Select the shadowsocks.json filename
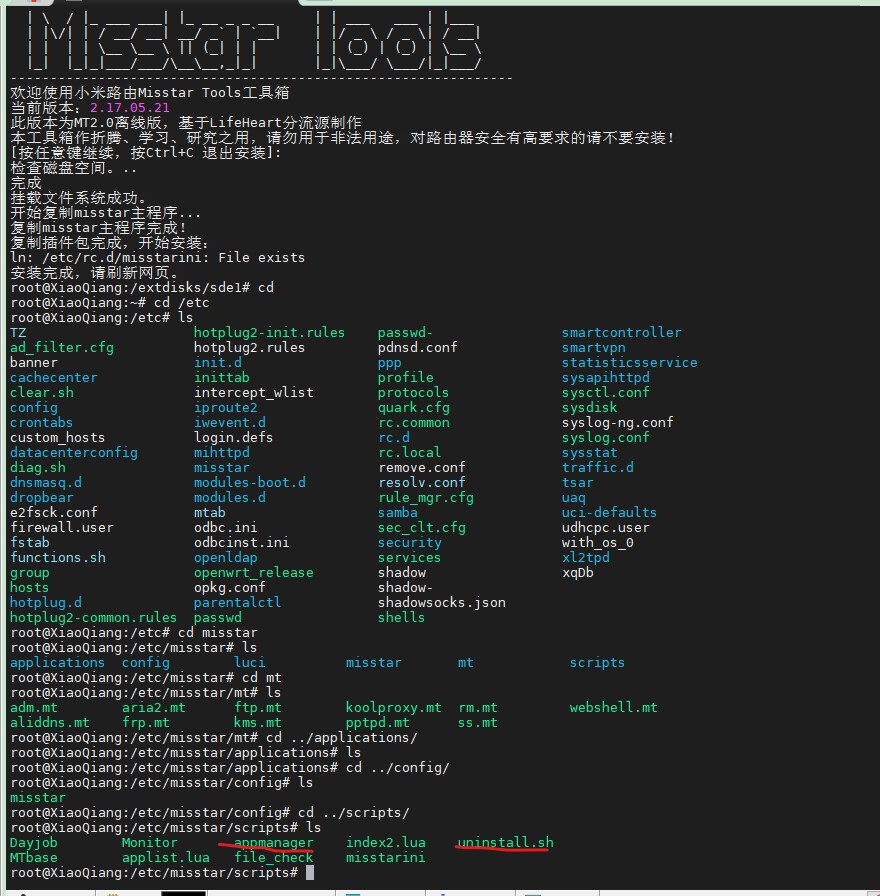The height and width of the screenshot is (896, 880). 440,602
